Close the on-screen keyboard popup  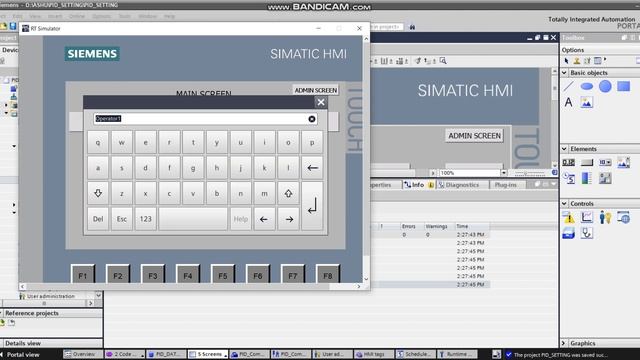coord(321,102)
